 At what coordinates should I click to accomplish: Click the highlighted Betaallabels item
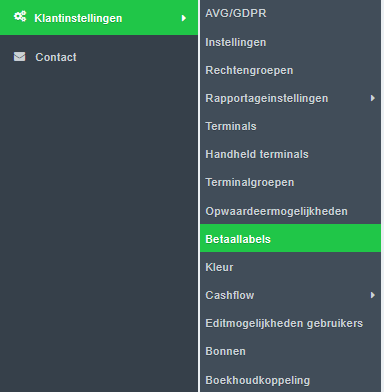point(290,238)
